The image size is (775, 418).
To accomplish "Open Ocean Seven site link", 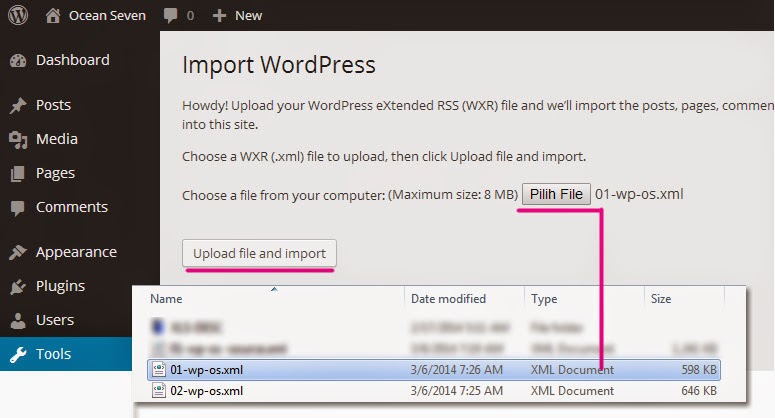I will pos(107,16).
